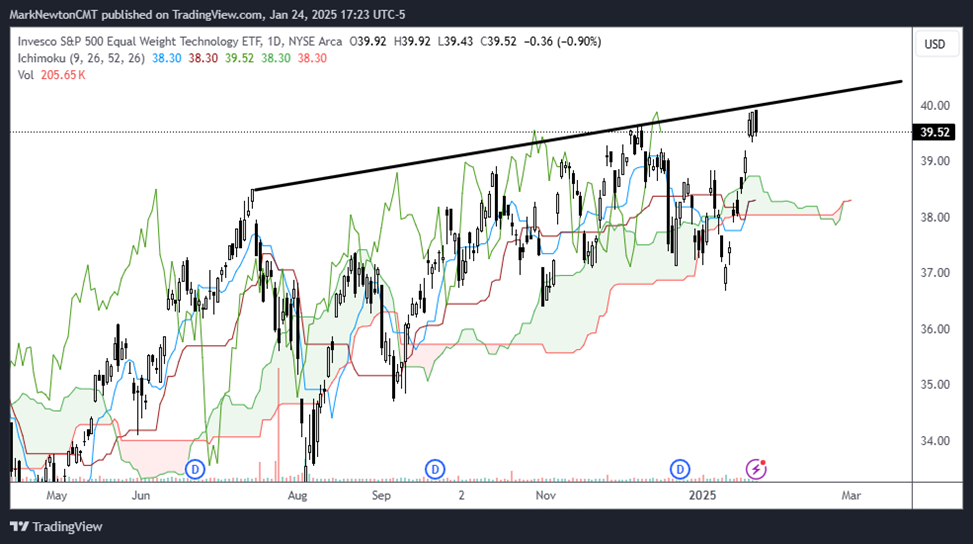This screenshot has height=544, width=973.
Task: Click the -0.36 (-0.90%) change value
Action: pyautogui.click(x=562, y=42)
